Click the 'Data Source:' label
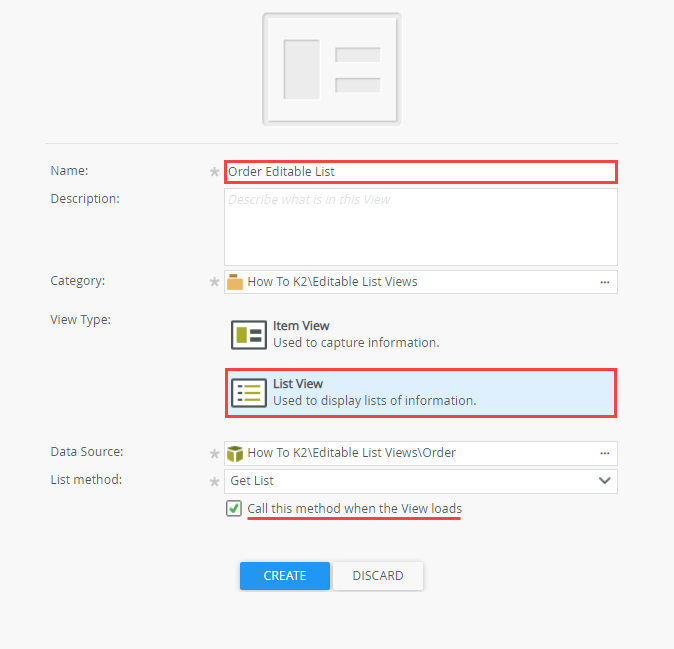The width and height of the screenshot is (674, 649). pyautogui.click(x=87, y=452)
